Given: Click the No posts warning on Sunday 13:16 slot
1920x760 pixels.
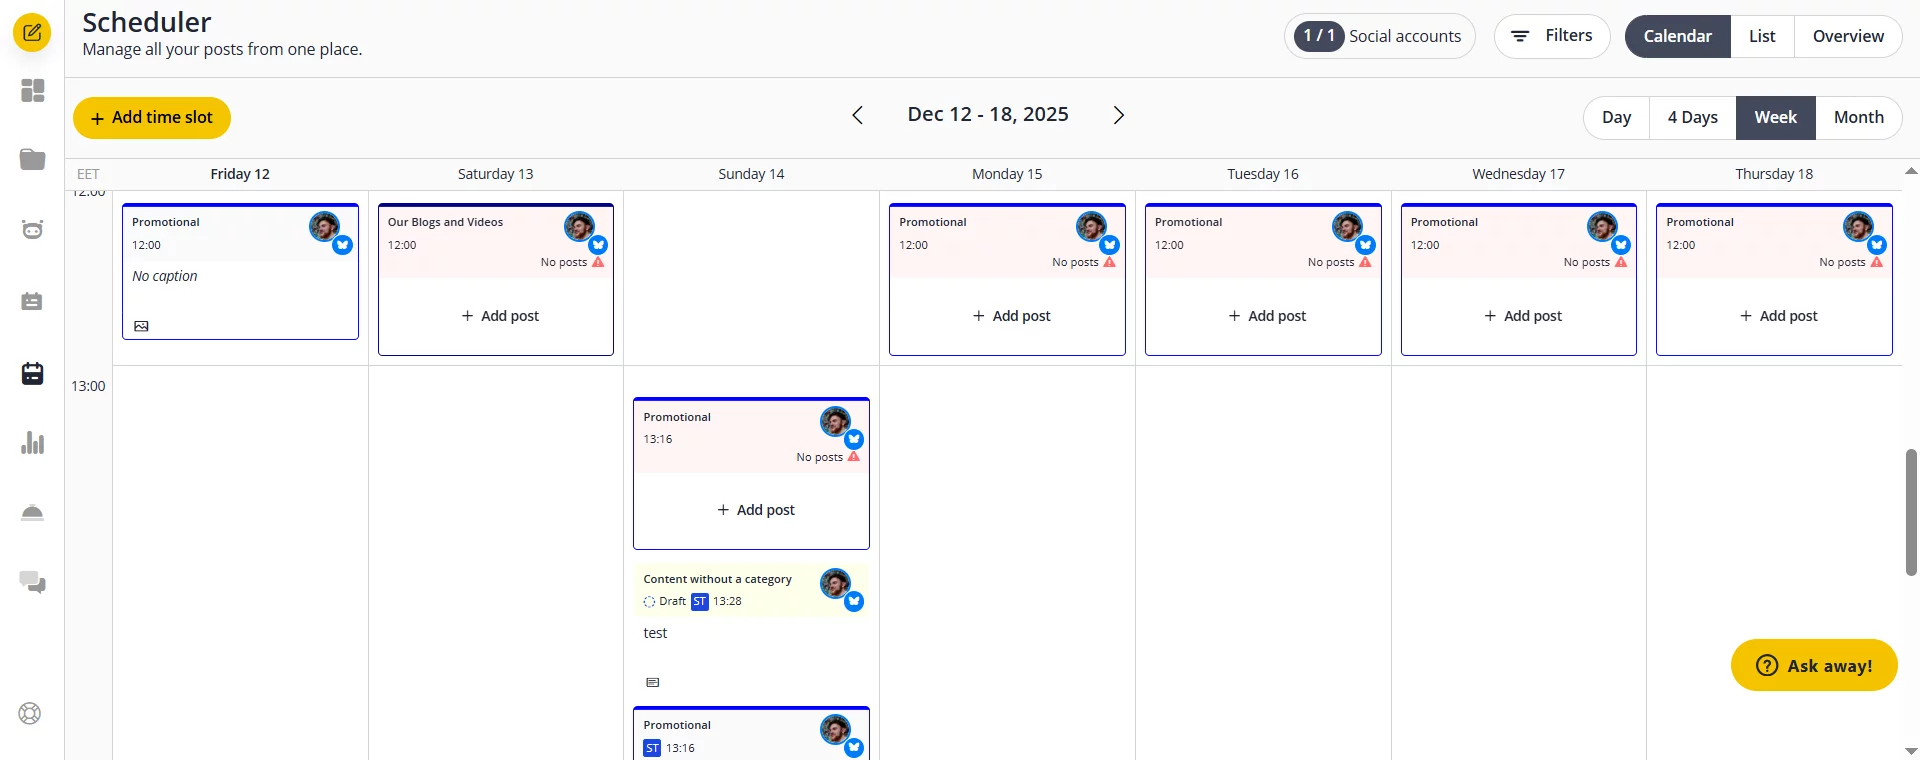Looking at the screenshot, I should (x=828, y=457).
